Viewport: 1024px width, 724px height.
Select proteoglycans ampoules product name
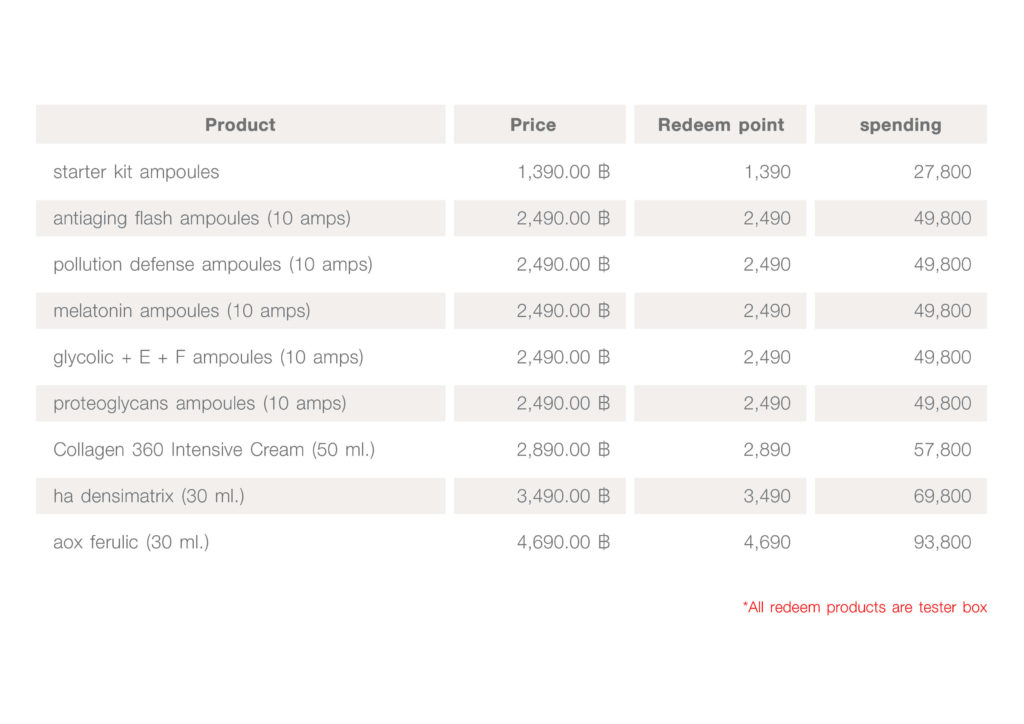pos(200,404)
